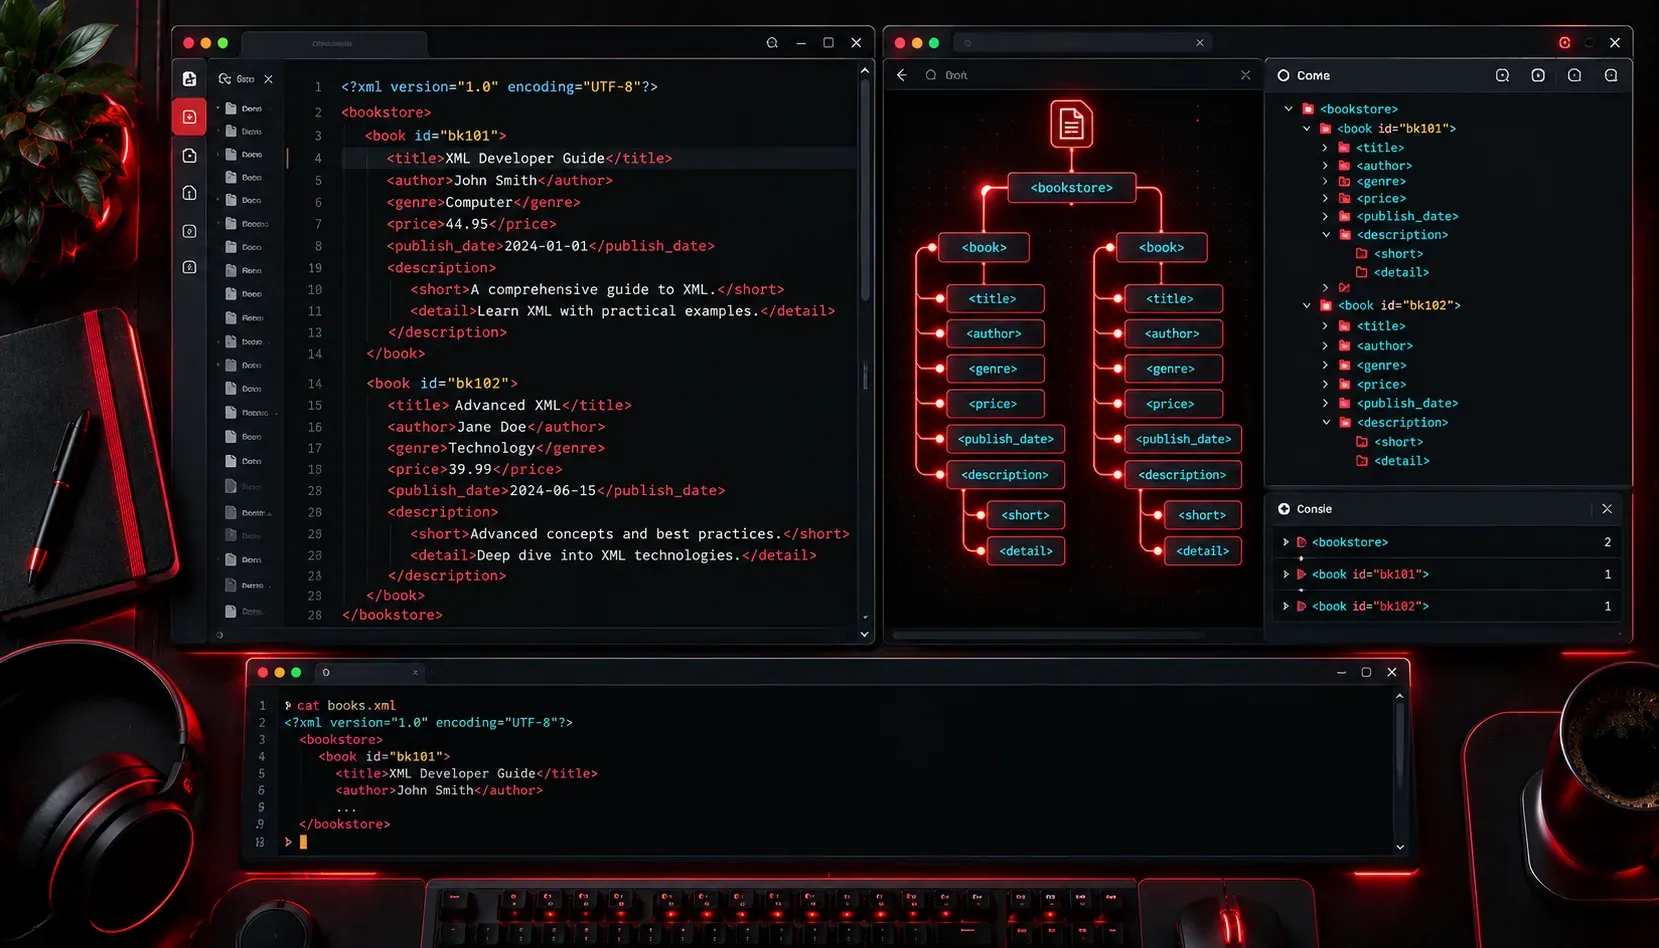Expand title under book bk101 in tree
Screen dimensions: 1659x948
(x=1325, y=147)
